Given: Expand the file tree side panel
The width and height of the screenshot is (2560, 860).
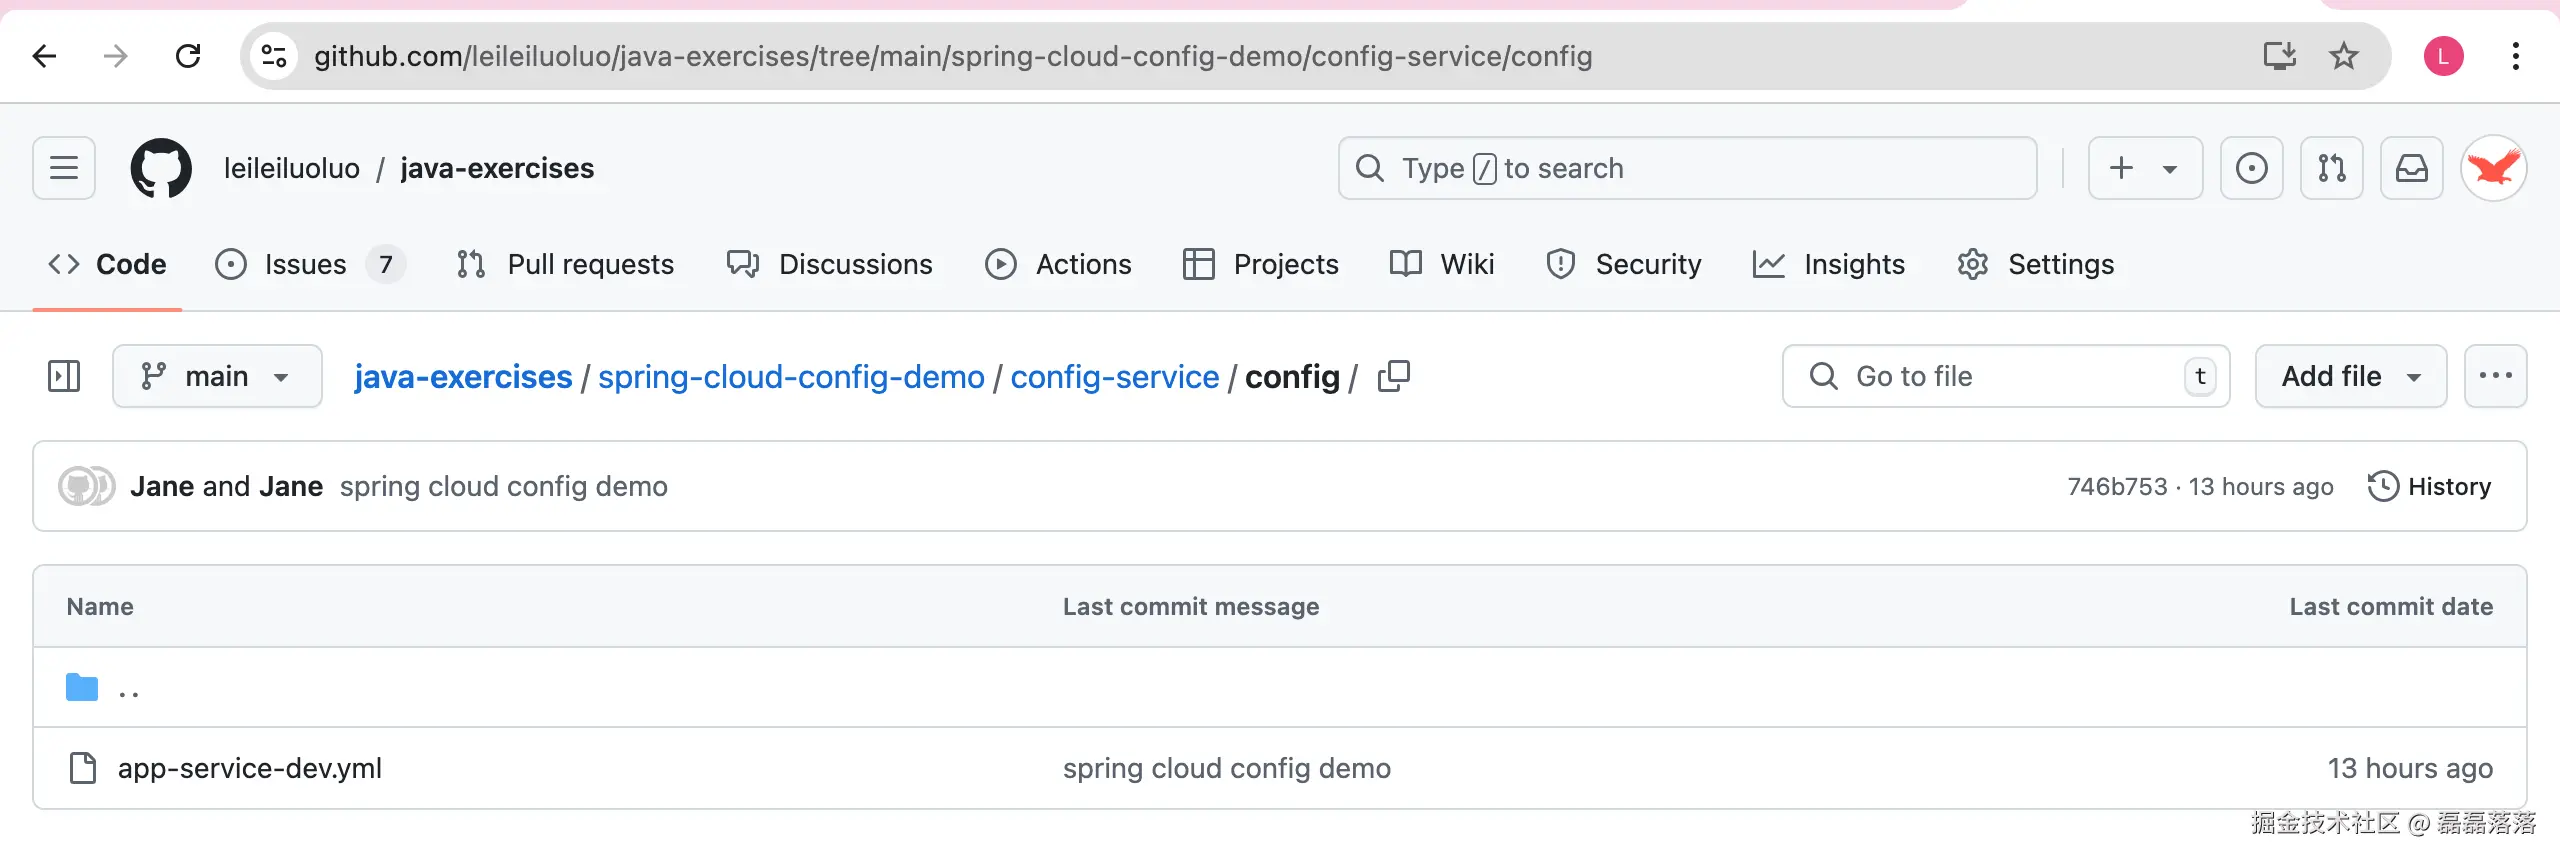Looking at the screenshot, I should pyautogui.click(x=64, y=376).
